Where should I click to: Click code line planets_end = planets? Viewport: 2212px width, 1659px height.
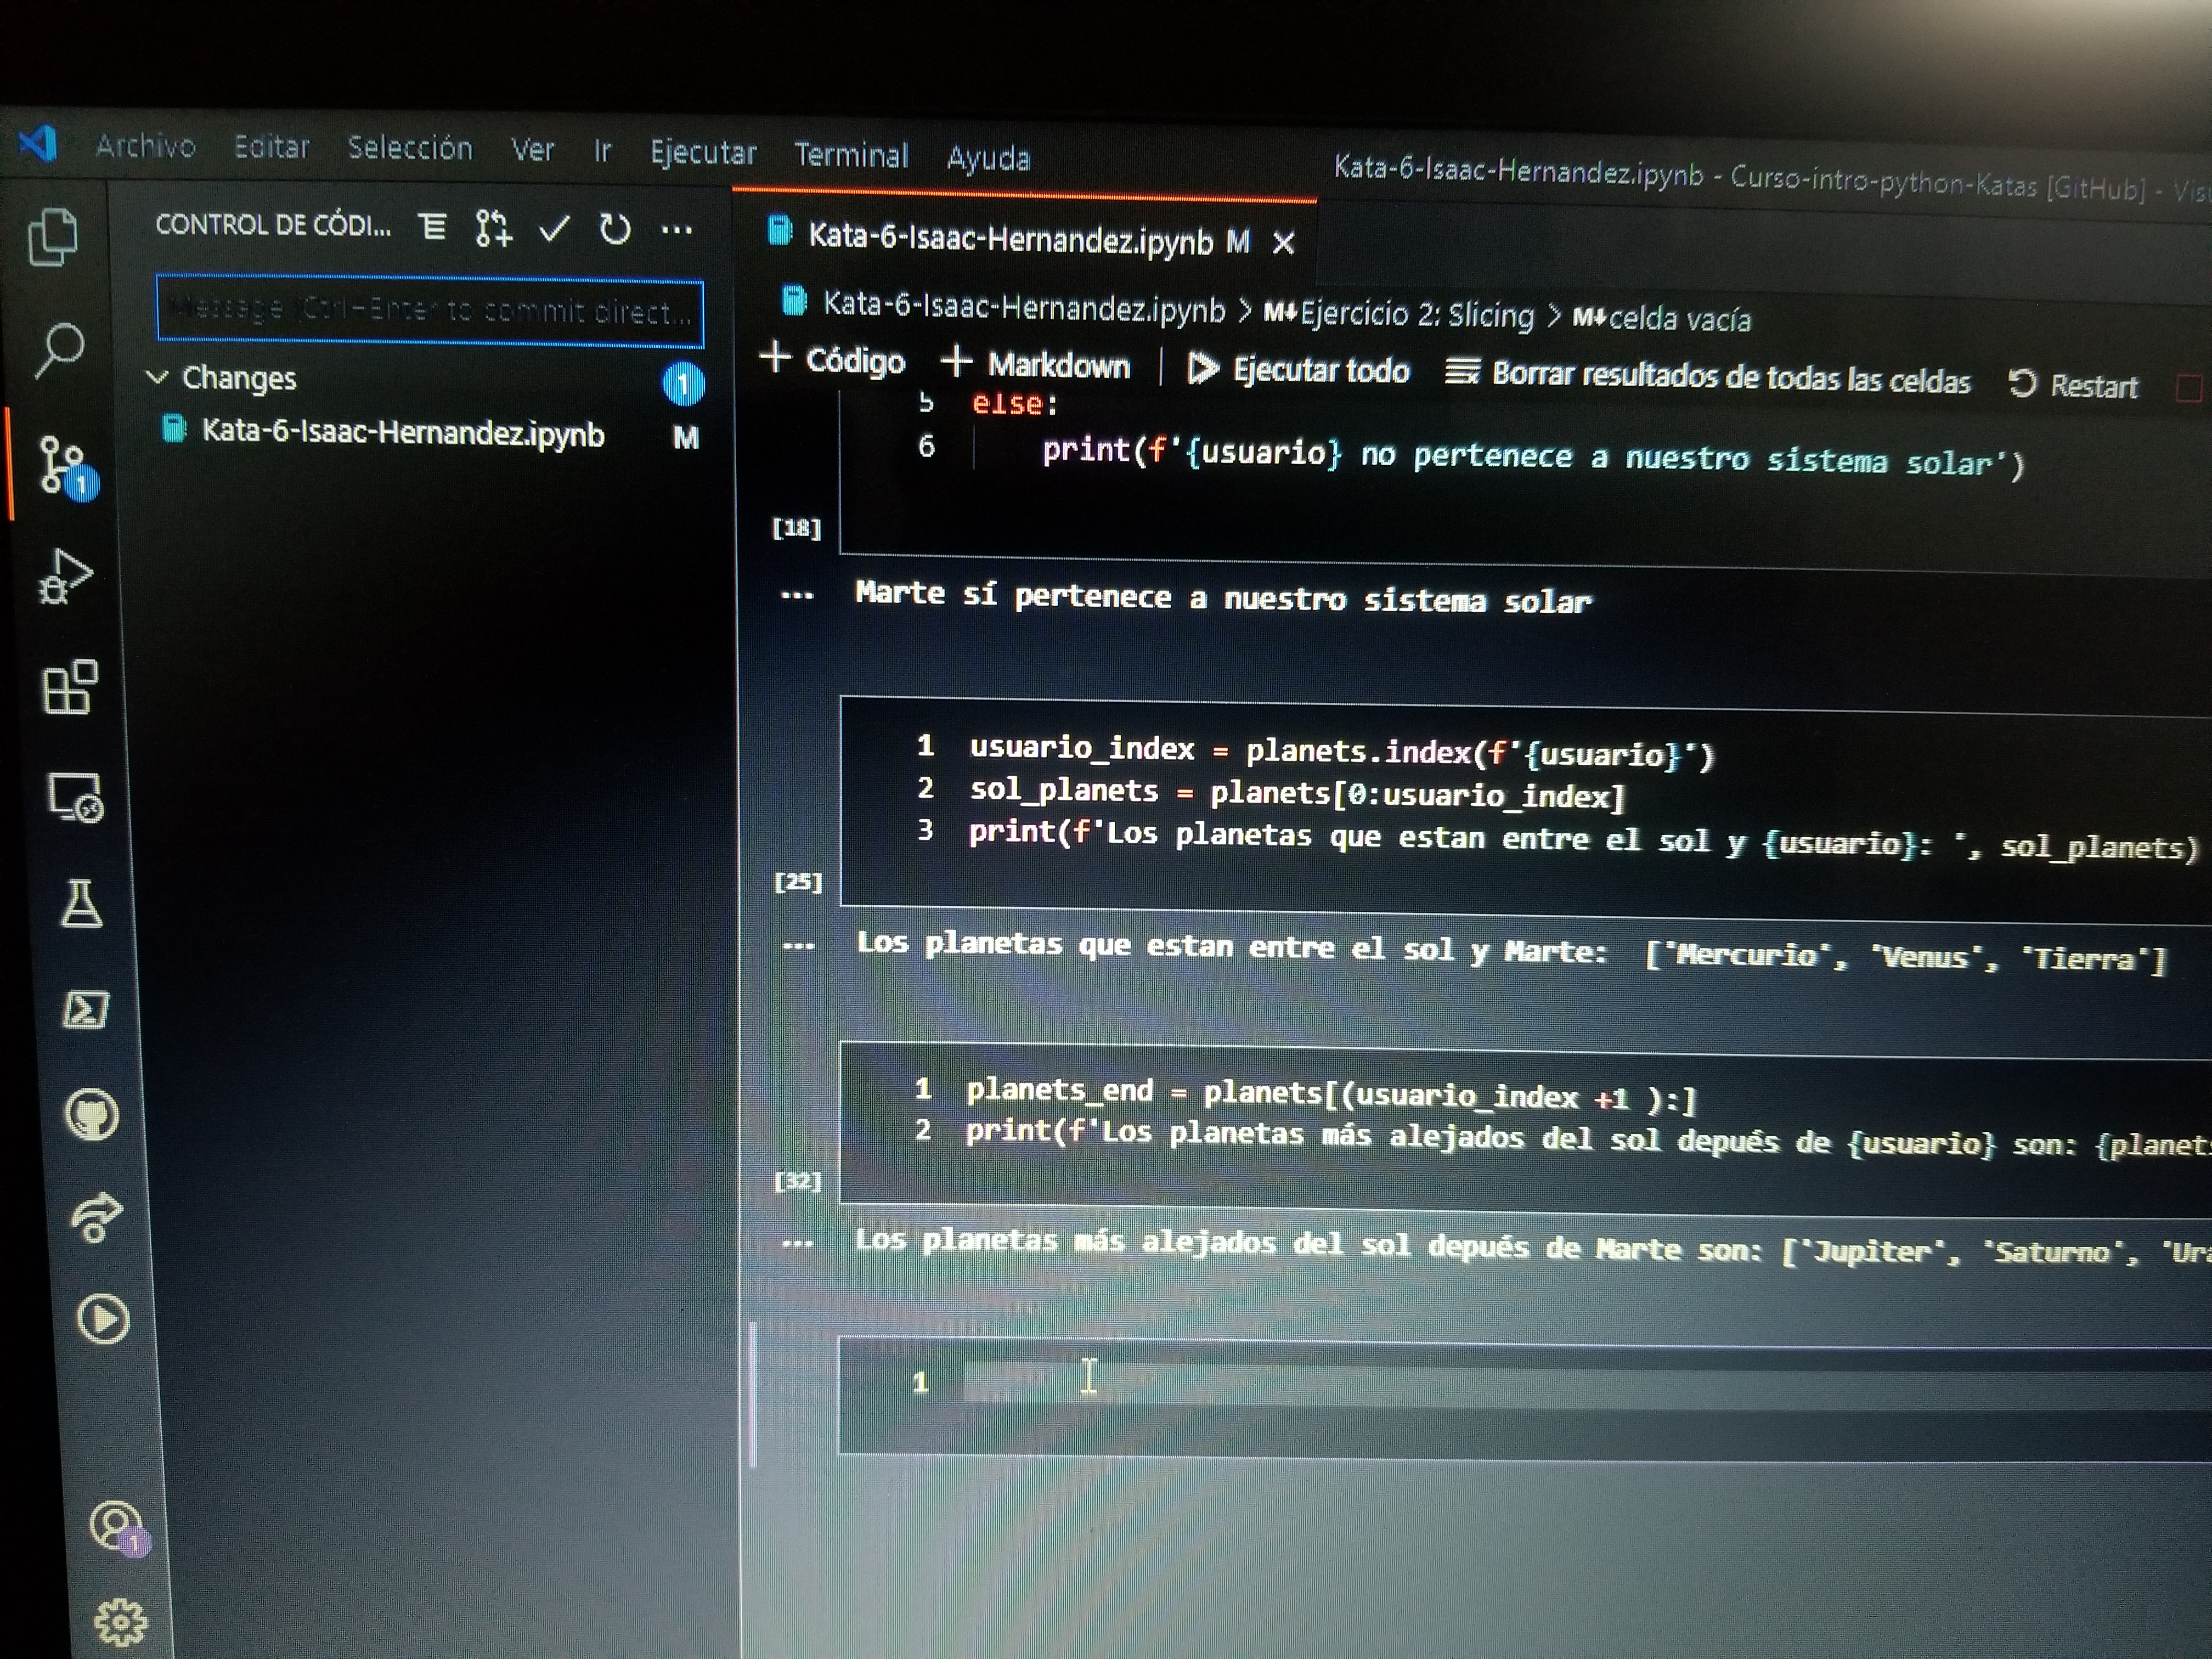point(1331,1094)
